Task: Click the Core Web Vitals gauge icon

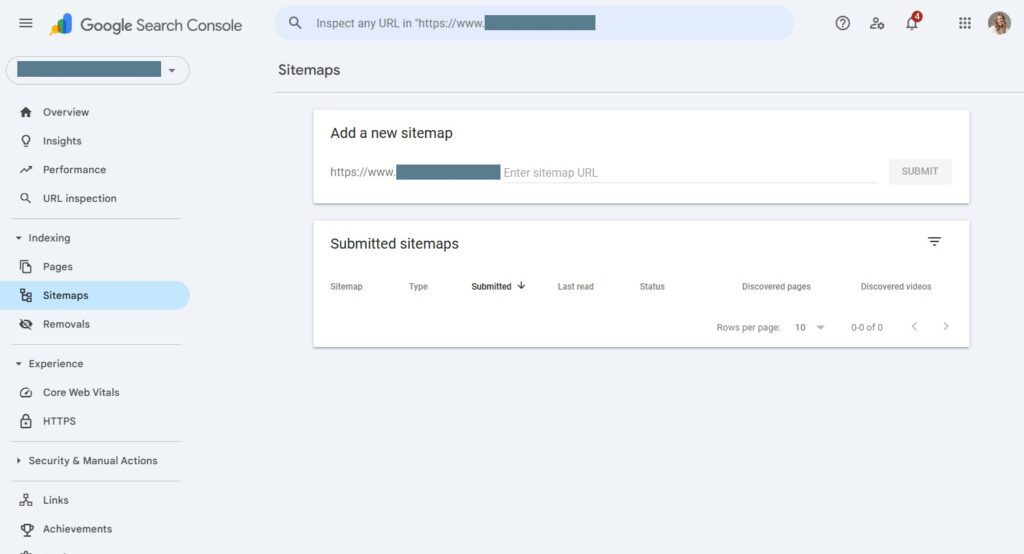Action: pos(25,393)
